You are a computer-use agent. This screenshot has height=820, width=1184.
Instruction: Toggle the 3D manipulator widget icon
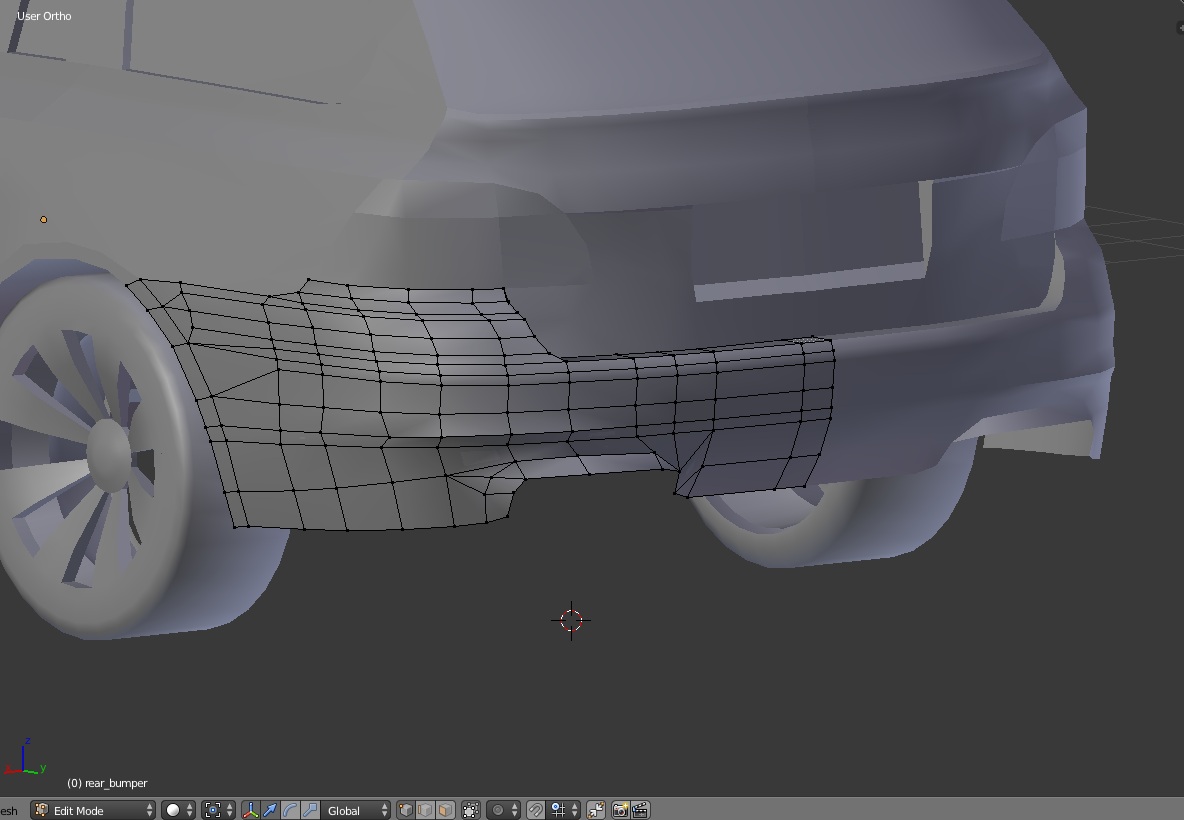[x=250, y=810]
